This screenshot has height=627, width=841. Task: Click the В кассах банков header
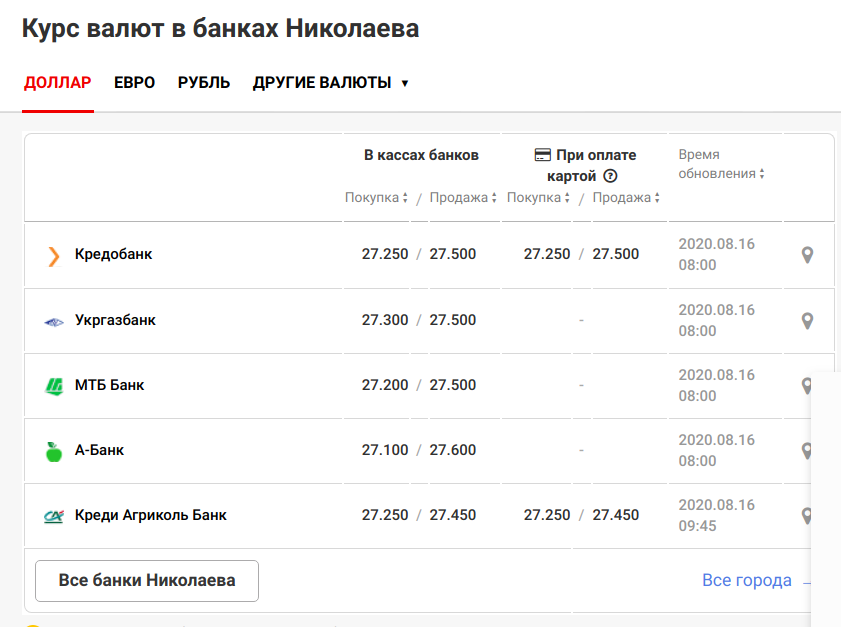tap(421, 155)
